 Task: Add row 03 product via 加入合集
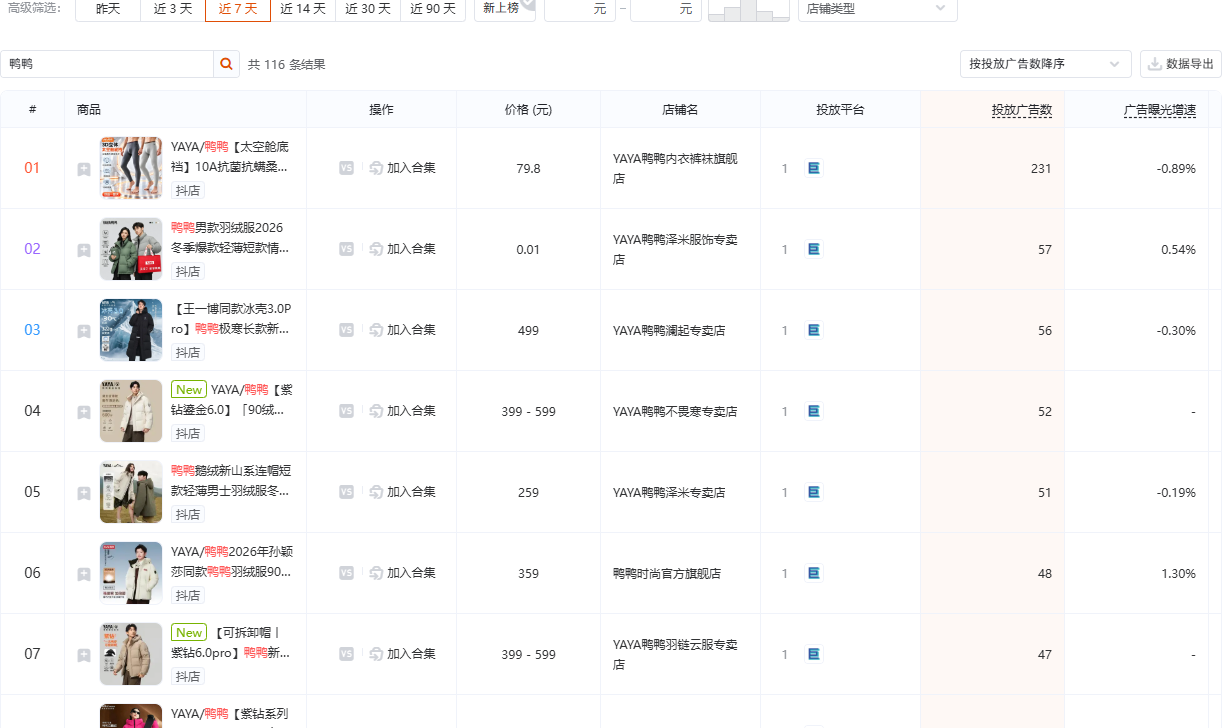(x=402, y=330)
